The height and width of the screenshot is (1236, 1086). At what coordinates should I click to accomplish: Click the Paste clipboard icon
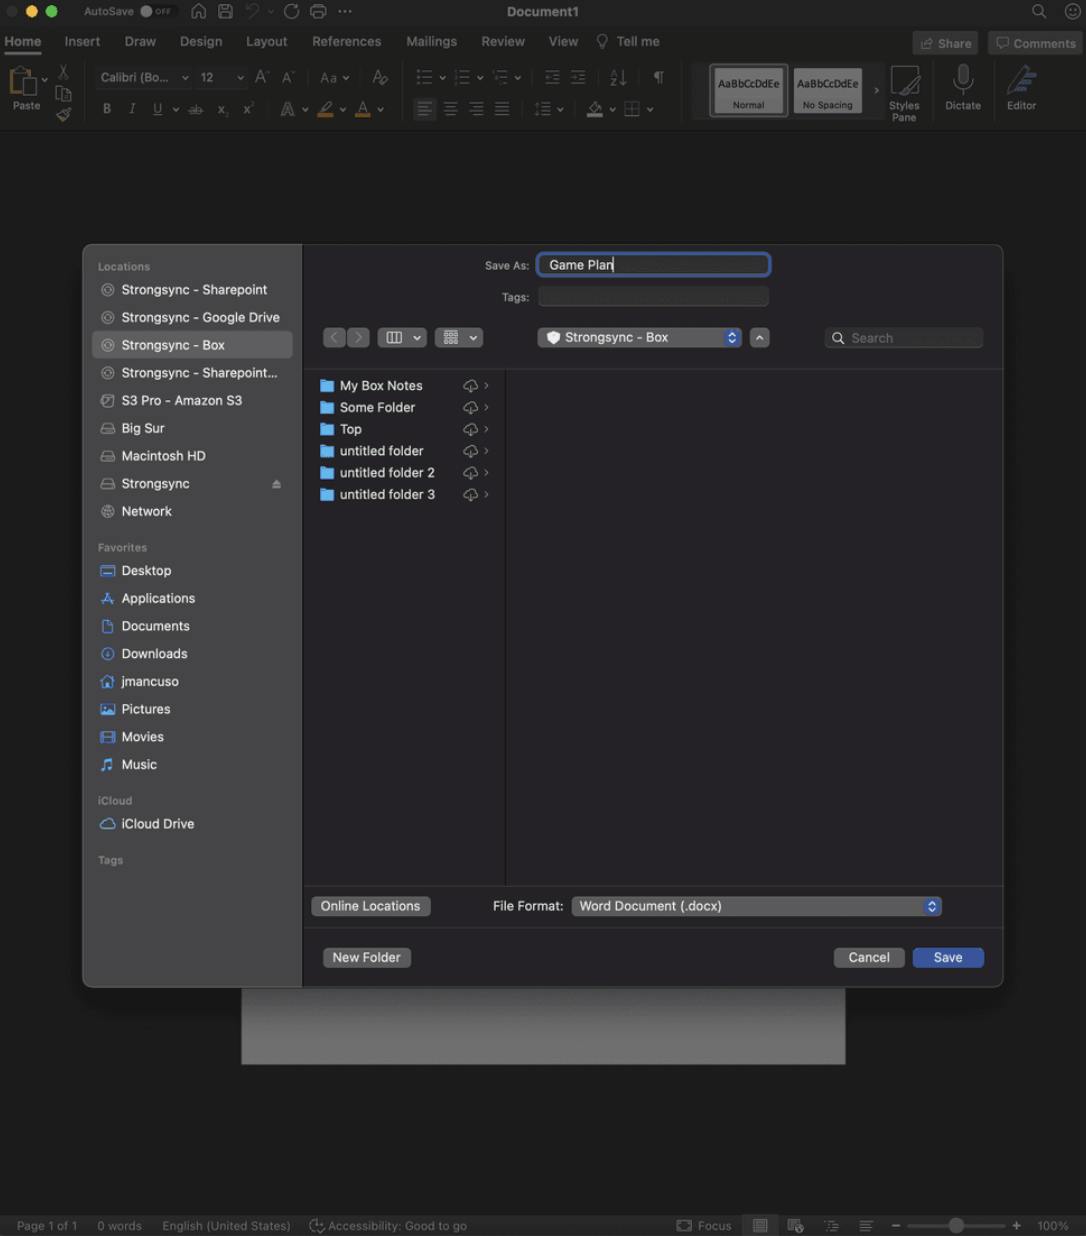[23, 83]
